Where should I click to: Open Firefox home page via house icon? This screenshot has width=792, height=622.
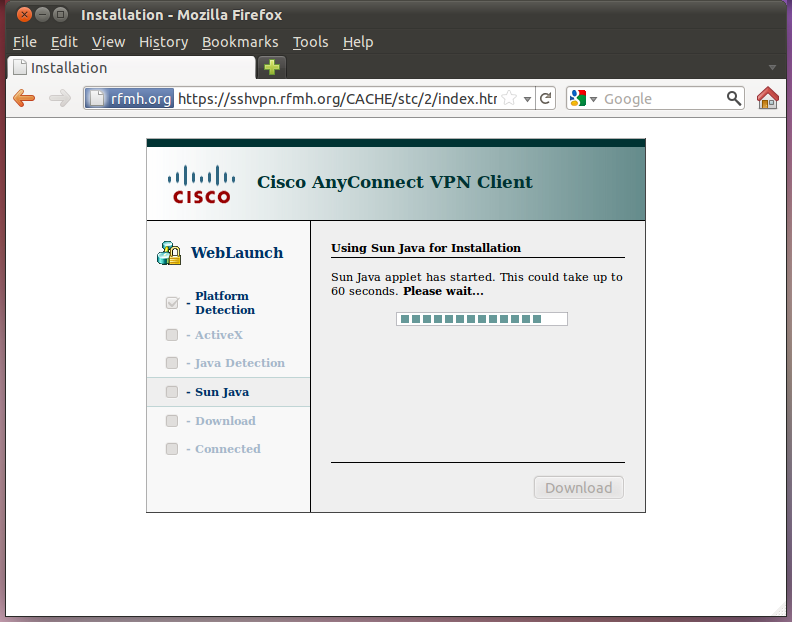coord(767,98)
